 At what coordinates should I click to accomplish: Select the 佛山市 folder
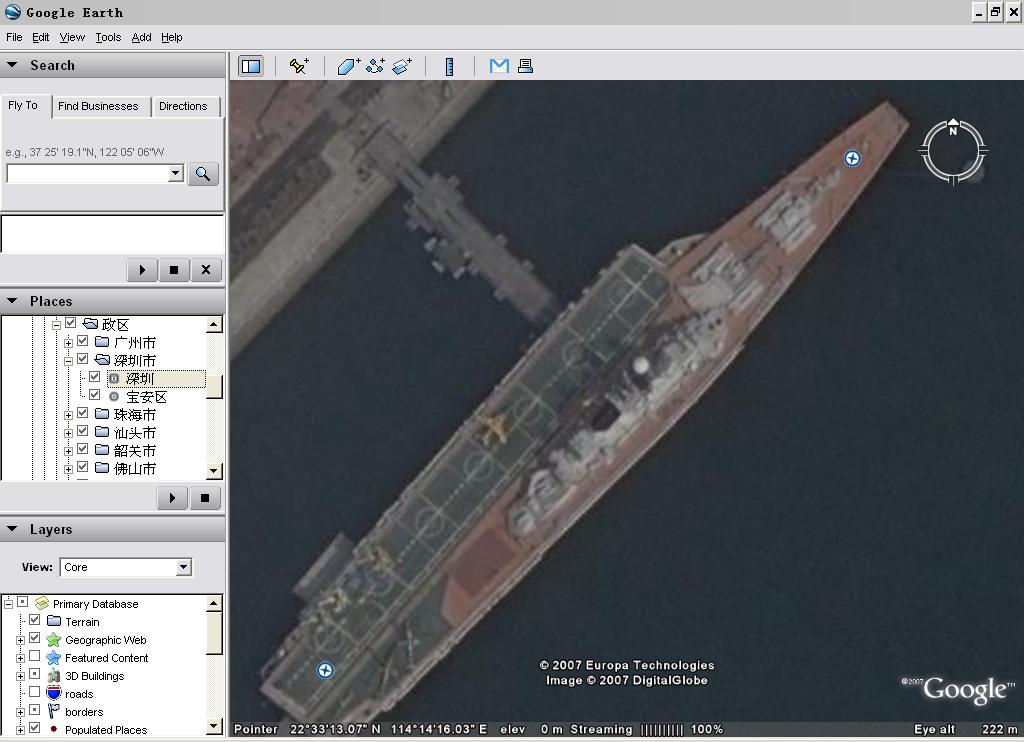pyautogui.click(x=135, y=468)
